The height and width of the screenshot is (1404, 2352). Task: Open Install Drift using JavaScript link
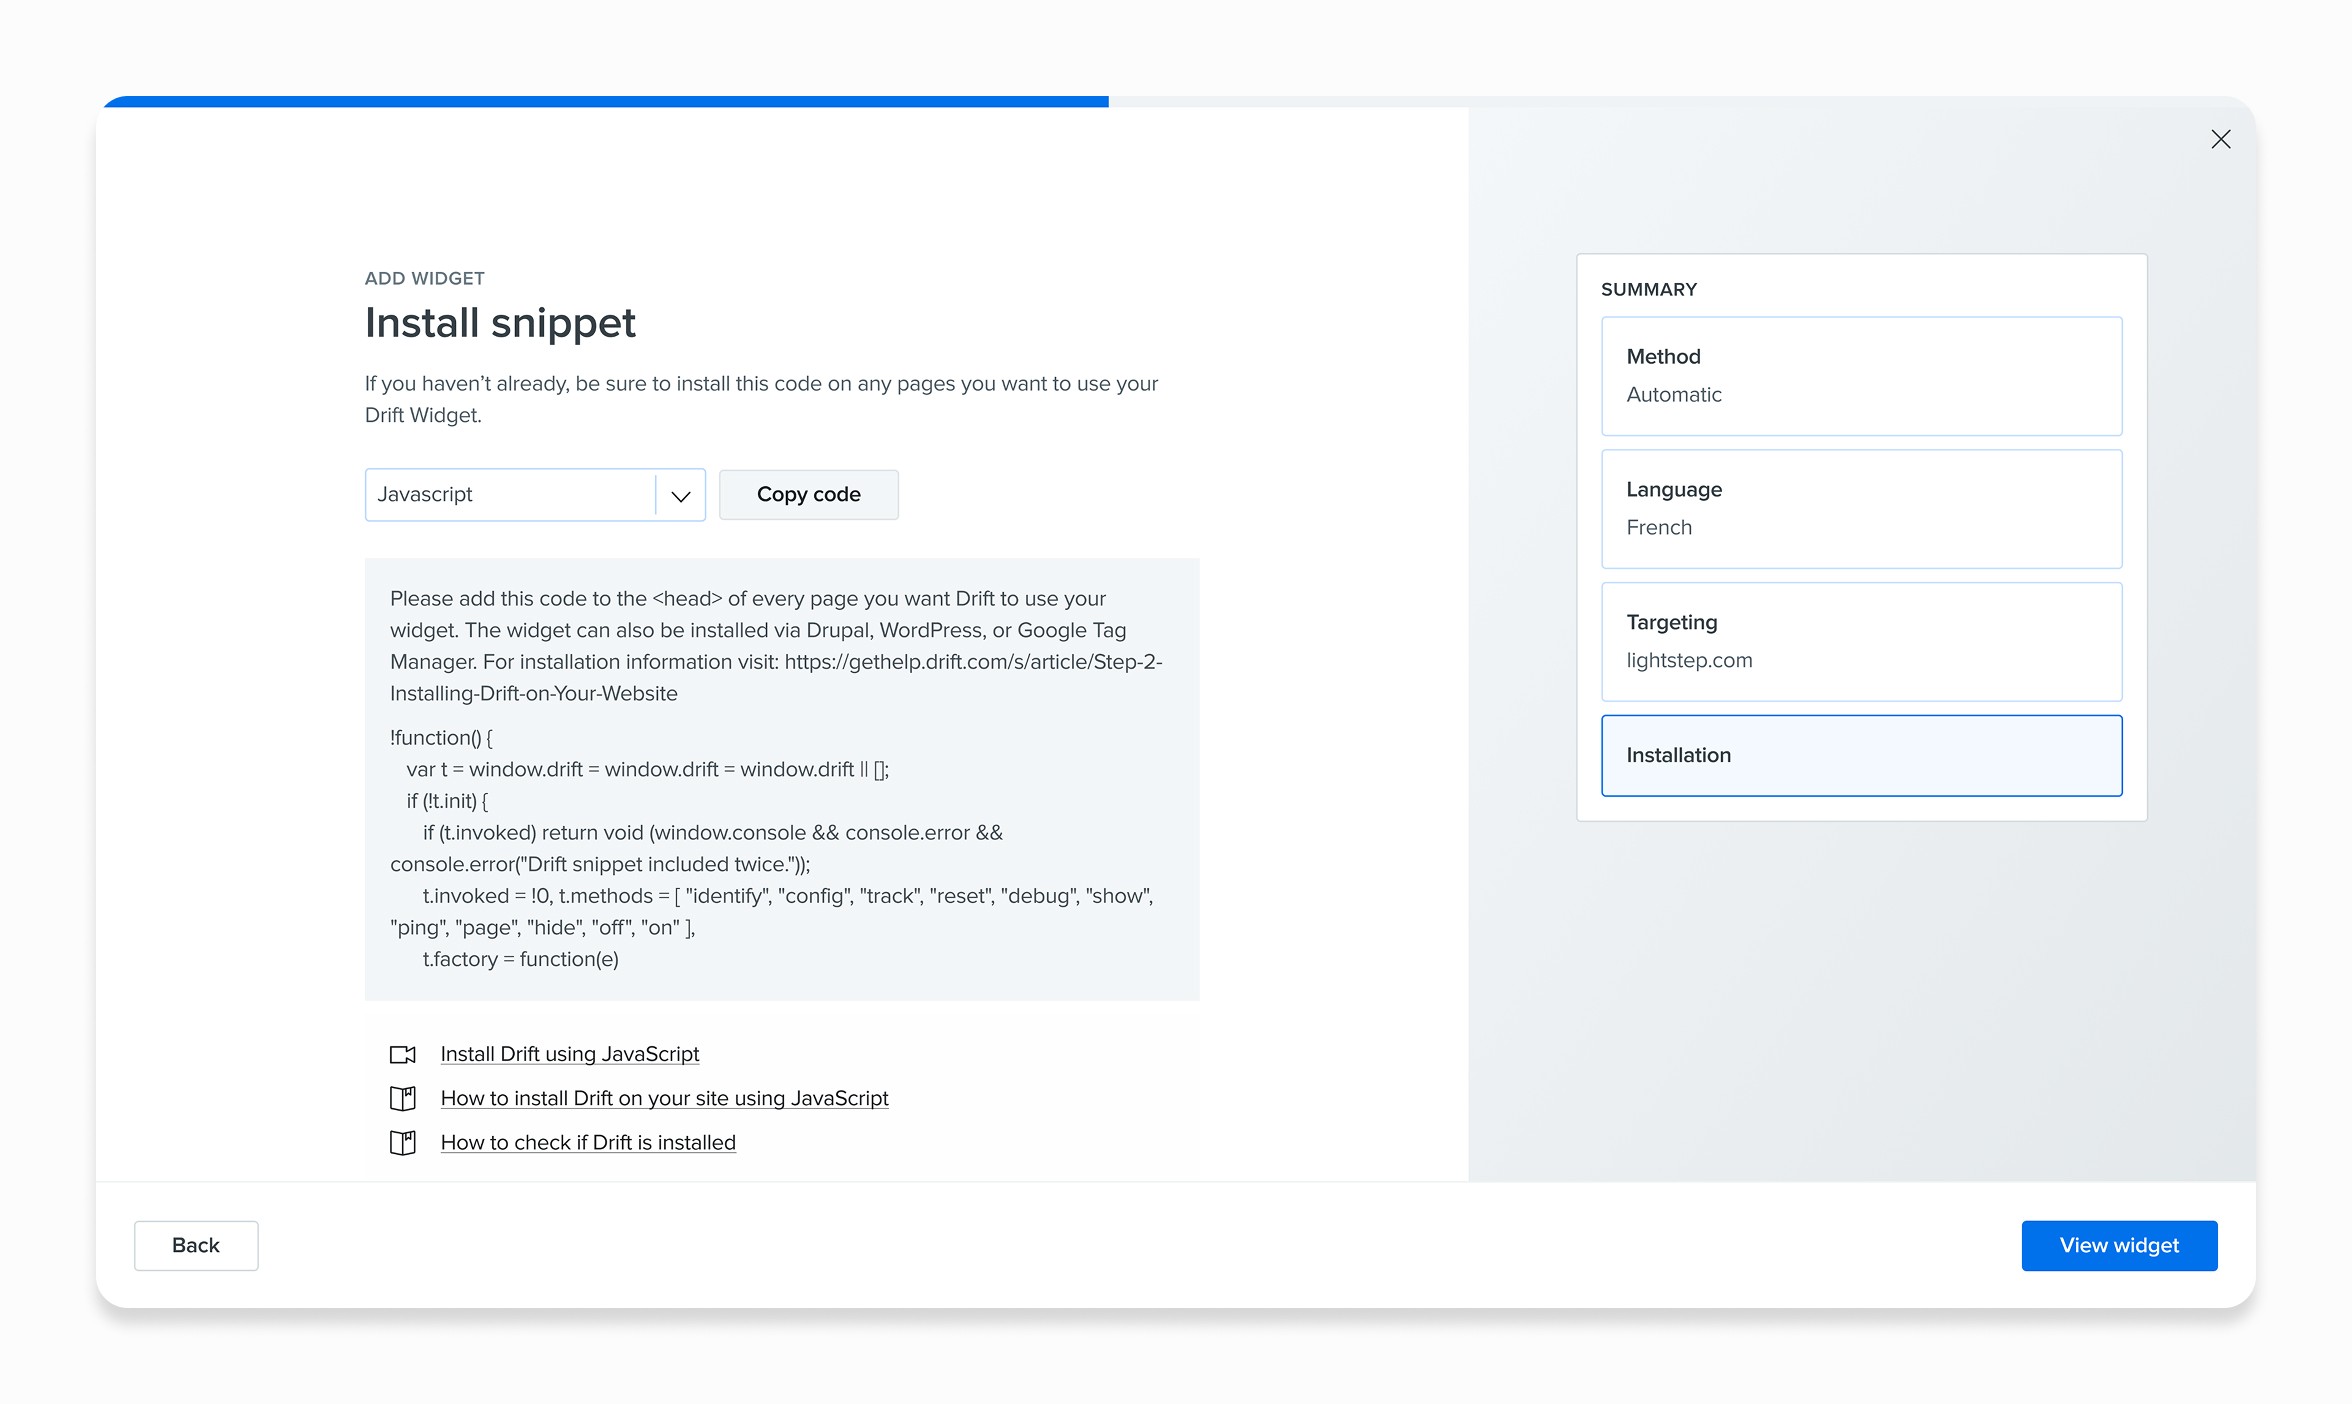(569, 1055)
